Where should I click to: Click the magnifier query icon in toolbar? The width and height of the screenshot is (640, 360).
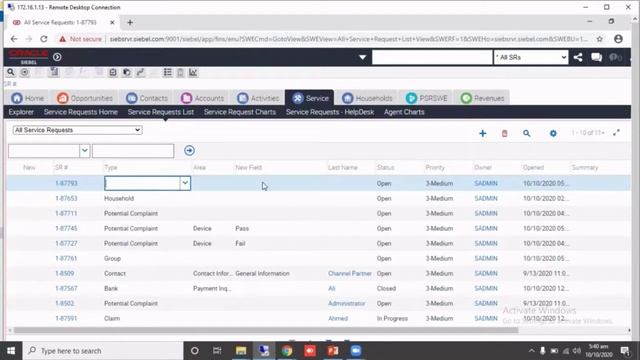tap(11, 72)
